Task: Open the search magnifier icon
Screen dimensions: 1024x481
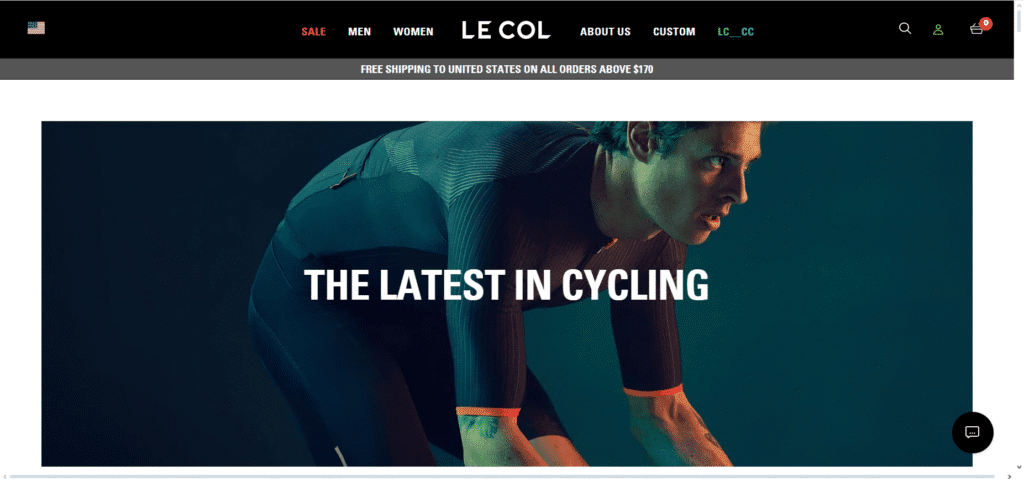Action: click(904, 29)
